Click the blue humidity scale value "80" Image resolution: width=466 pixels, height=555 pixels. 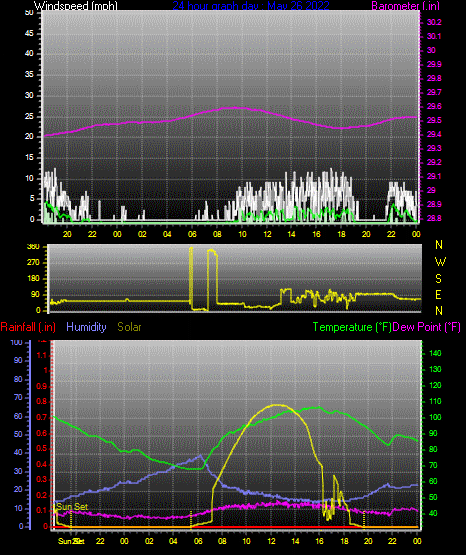point(18,379)
